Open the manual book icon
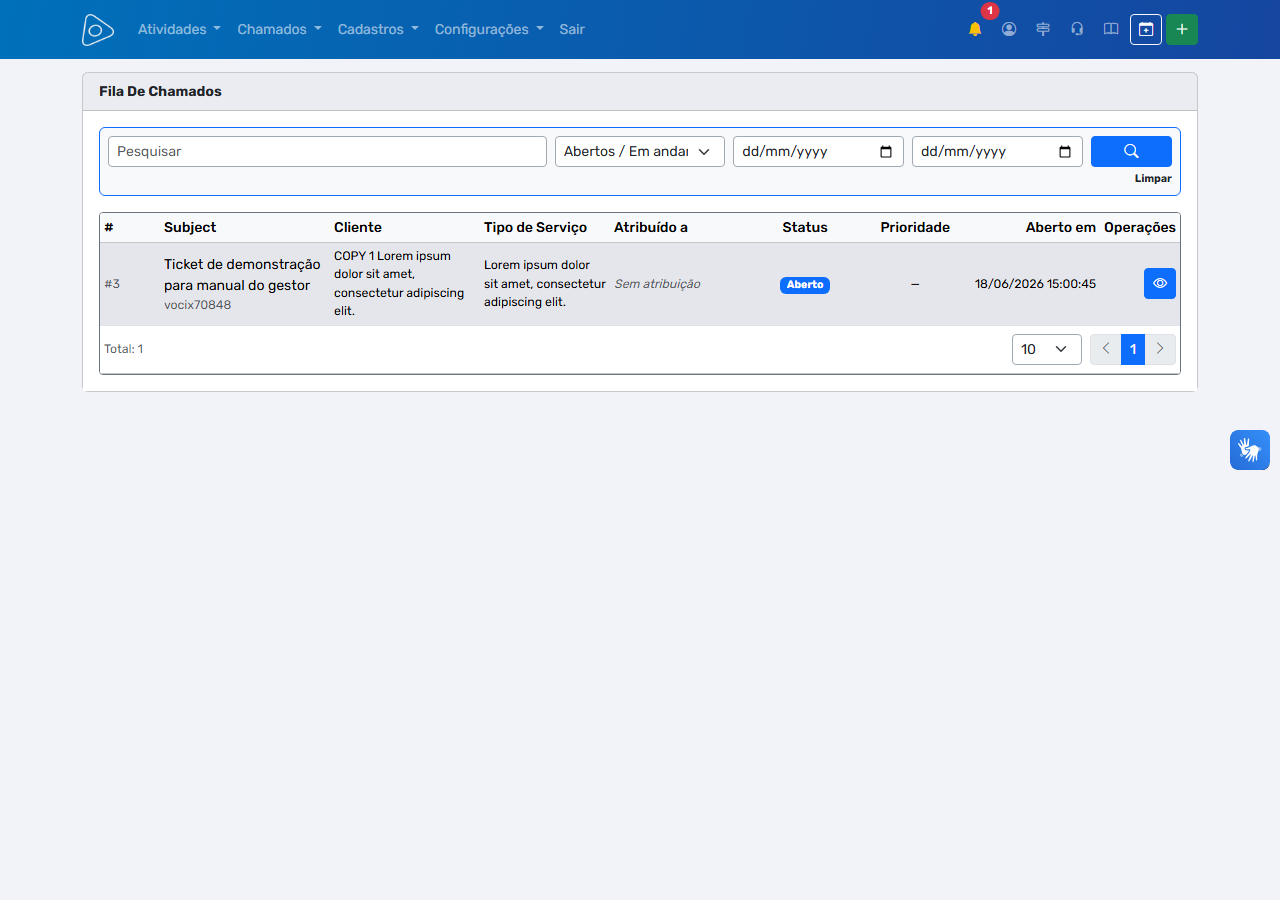 (x=1111, y=29)
